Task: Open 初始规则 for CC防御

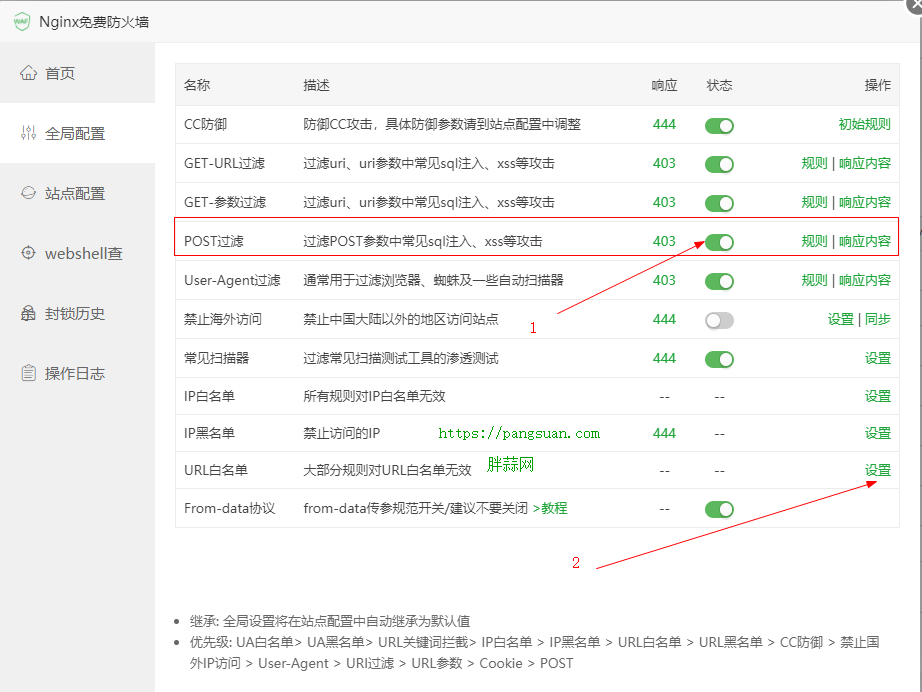Action: [x=864, y=124]
